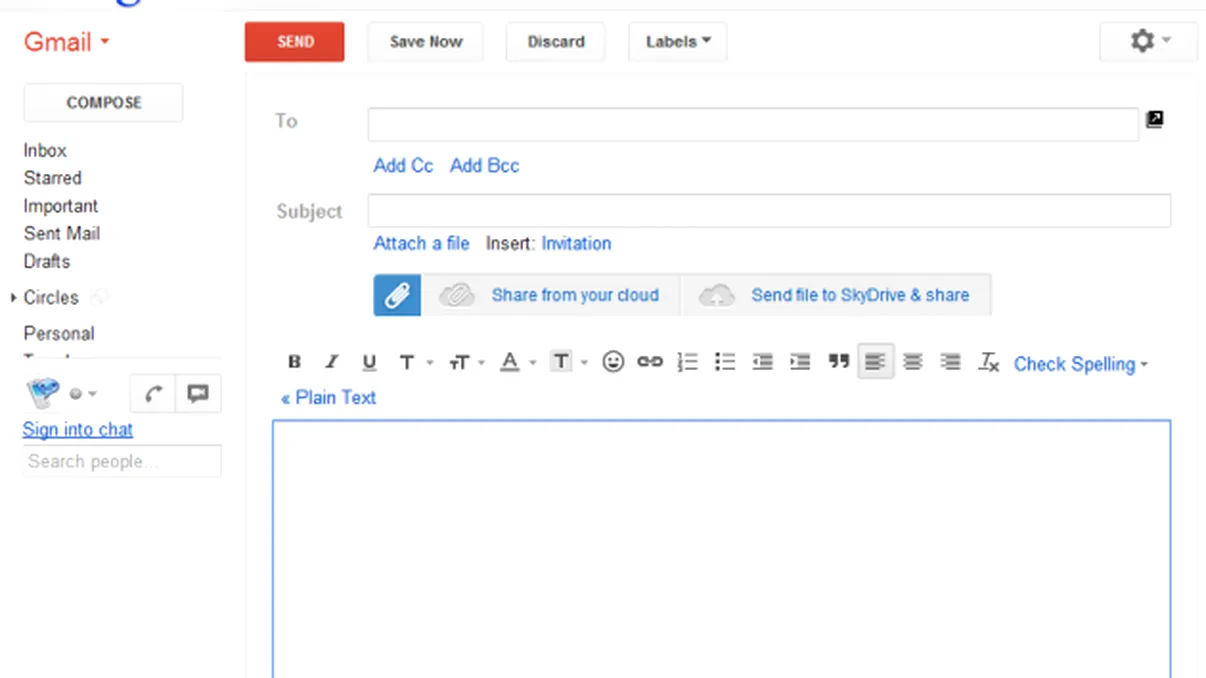The width and height of the screenshot is (1206, 678).
Task: Insert an emoticon
Action: pos(613,362)
